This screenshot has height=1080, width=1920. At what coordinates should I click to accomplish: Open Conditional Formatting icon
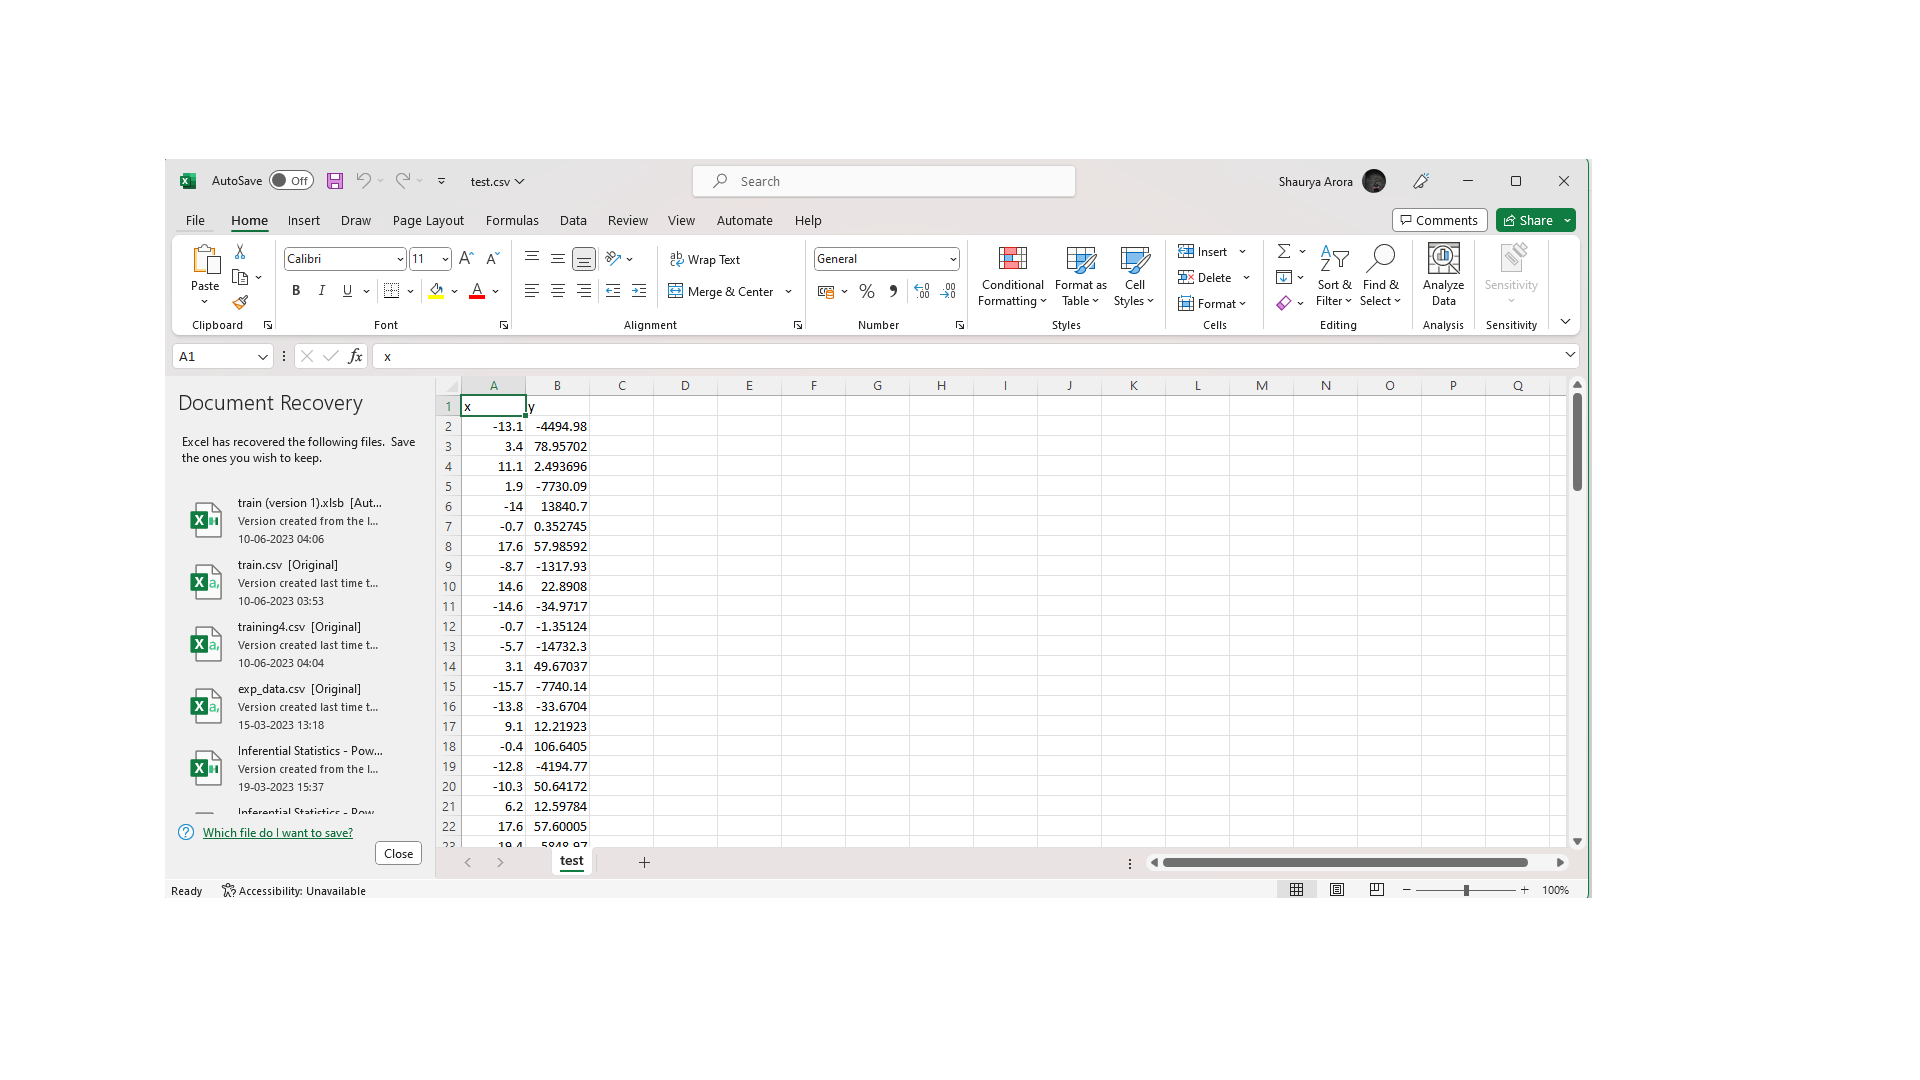[x=1012, y=259]
